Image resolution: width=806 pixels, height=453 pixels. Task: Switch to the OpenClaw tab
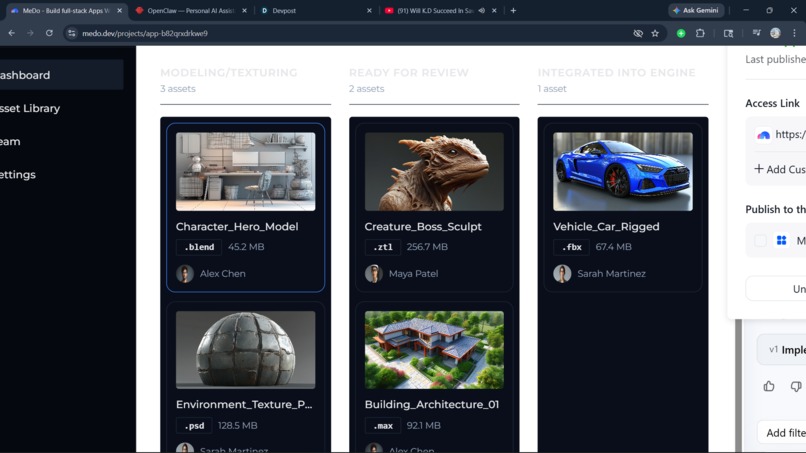190,10
